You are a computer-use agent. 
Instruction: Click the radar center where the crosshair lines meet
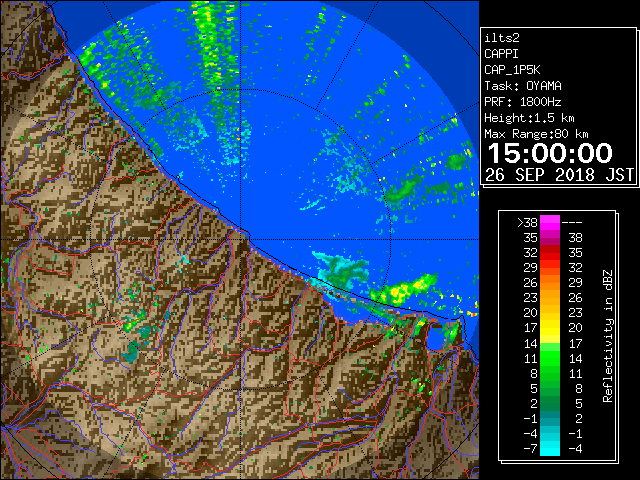[241, 239]
